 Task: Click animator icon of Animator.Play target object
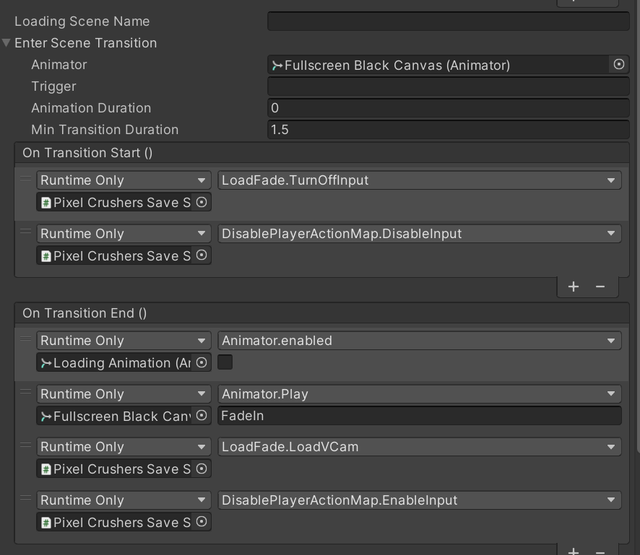point(46,416)
